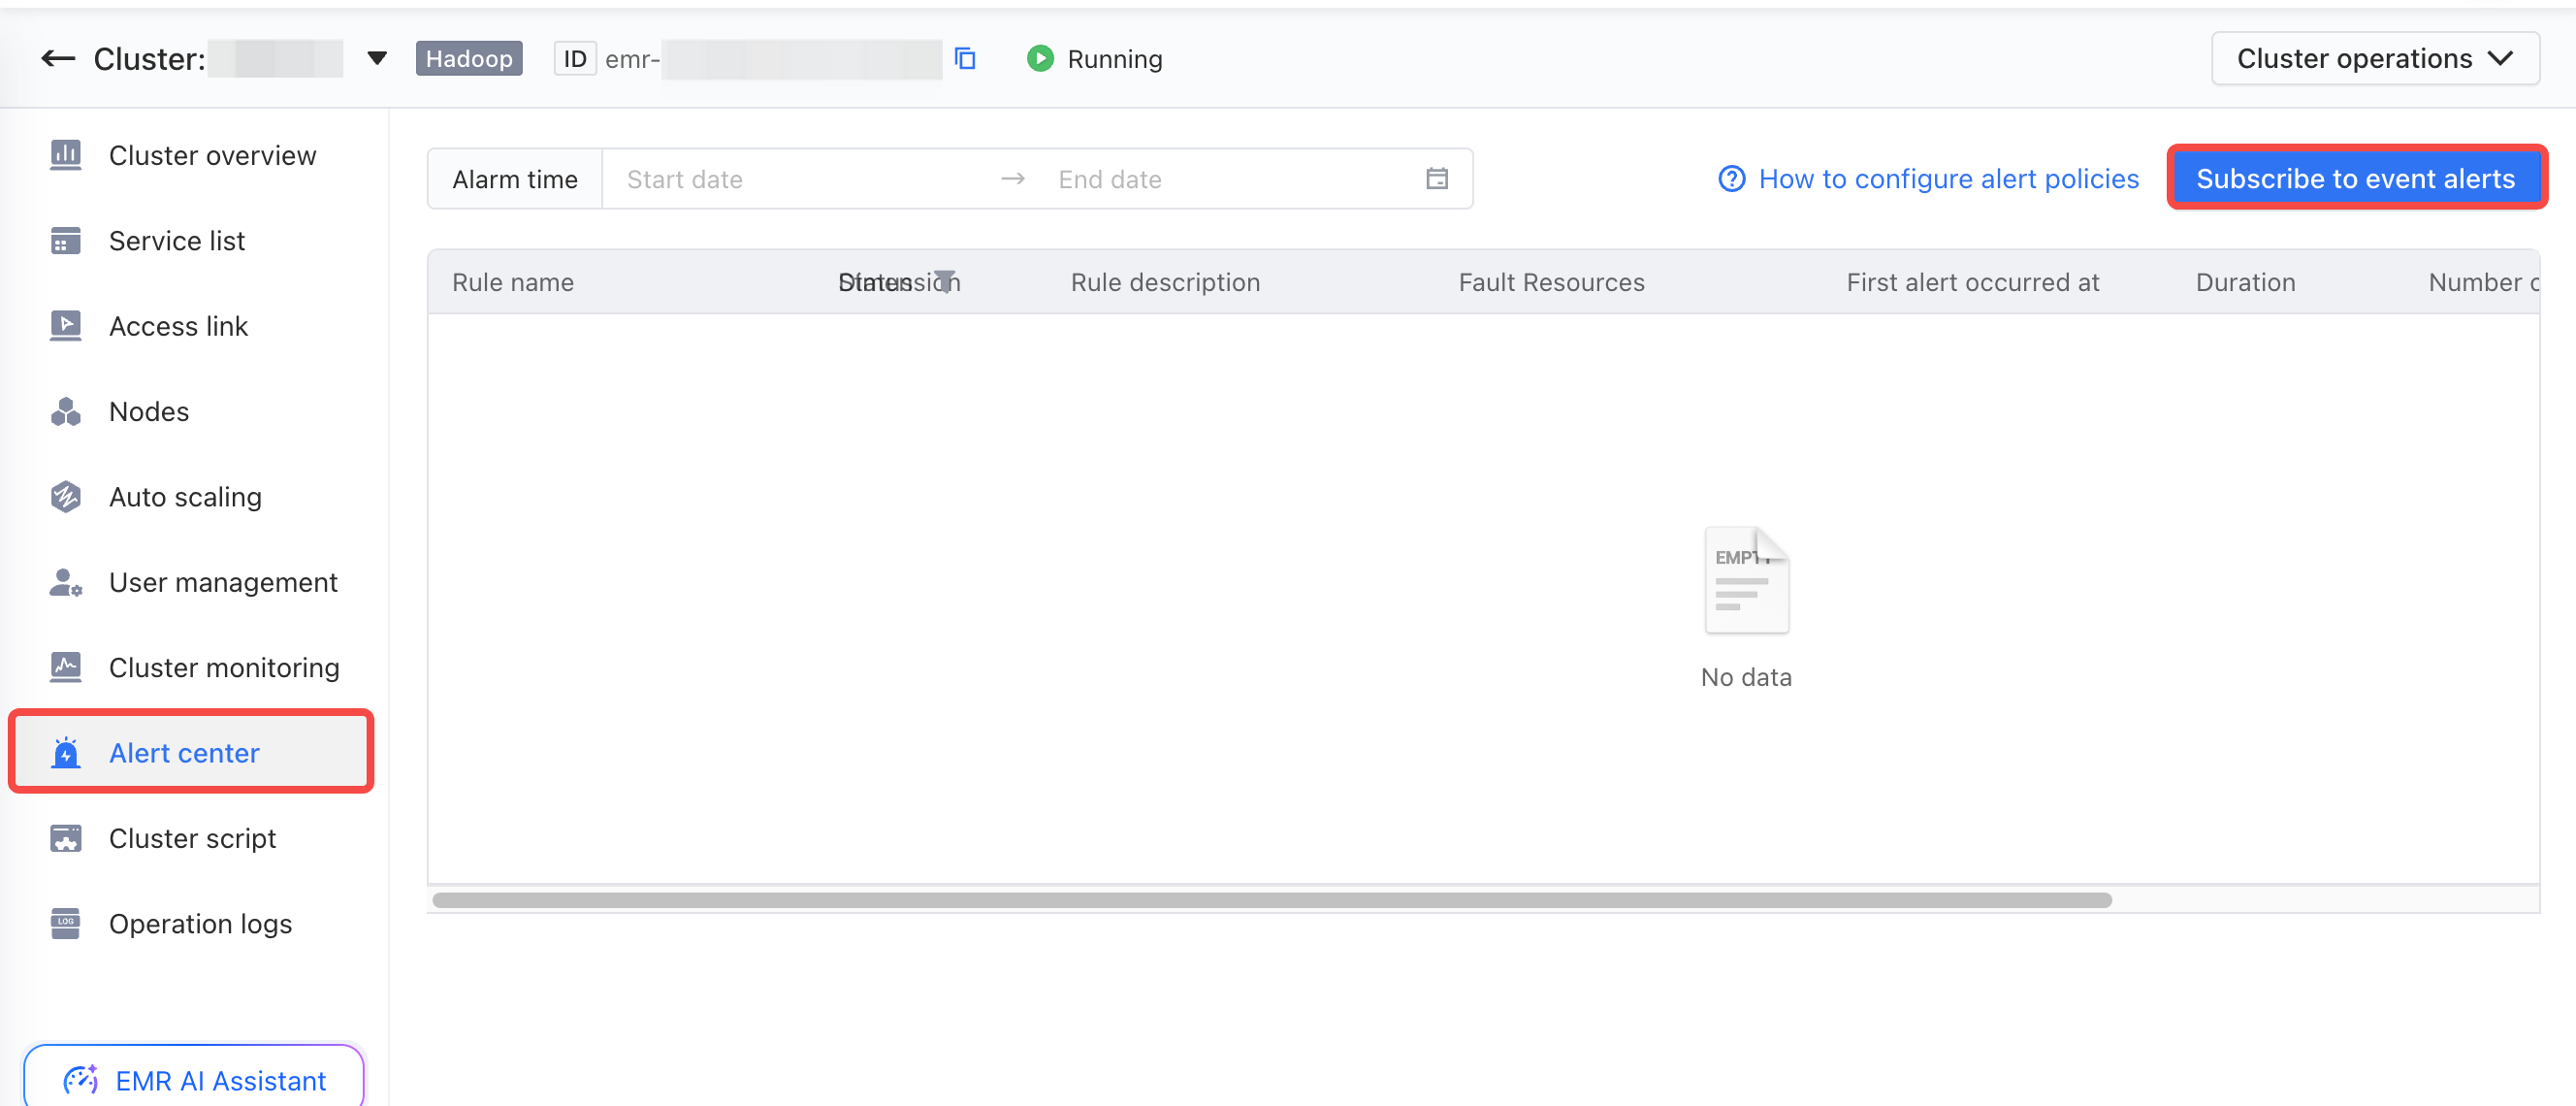The image size is (2576, 1106).
Task: Click the Hadoop cluster type tag
Action: pyautogui.click(x=469, y=58)
